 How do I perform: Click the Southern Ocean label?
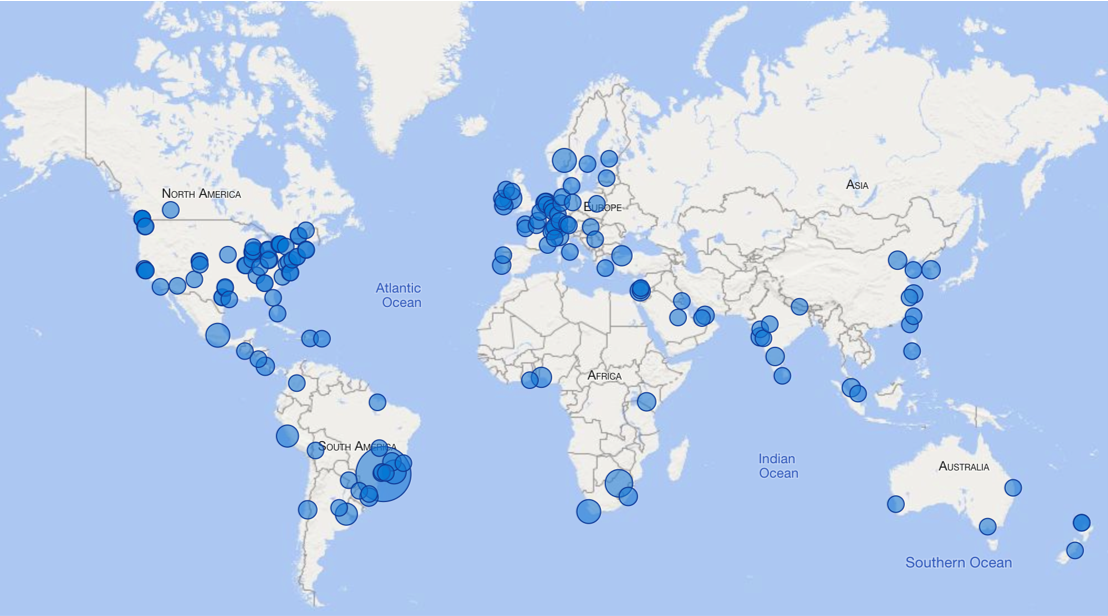pos(958,563)
